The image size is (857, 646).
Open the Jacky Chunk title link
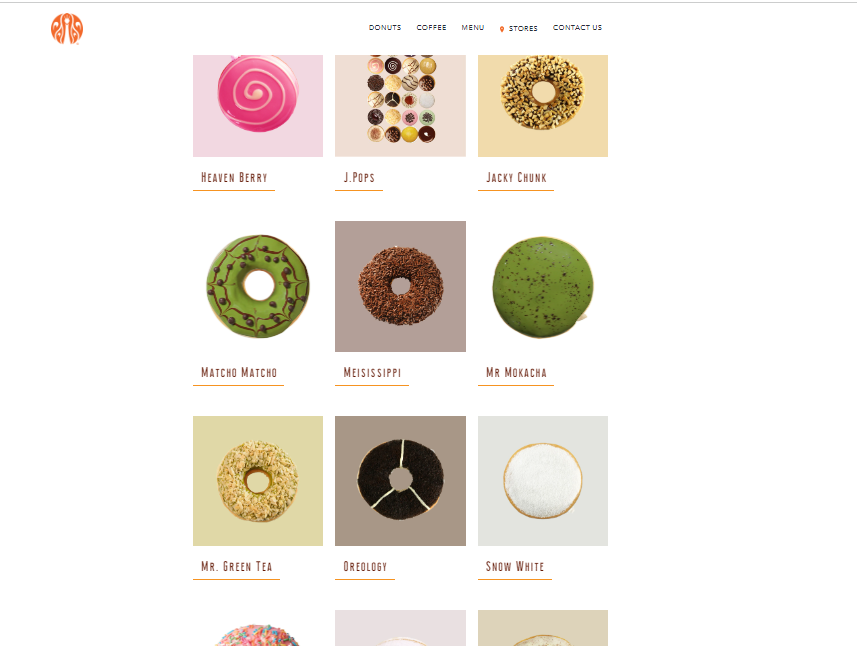[516, 178]
